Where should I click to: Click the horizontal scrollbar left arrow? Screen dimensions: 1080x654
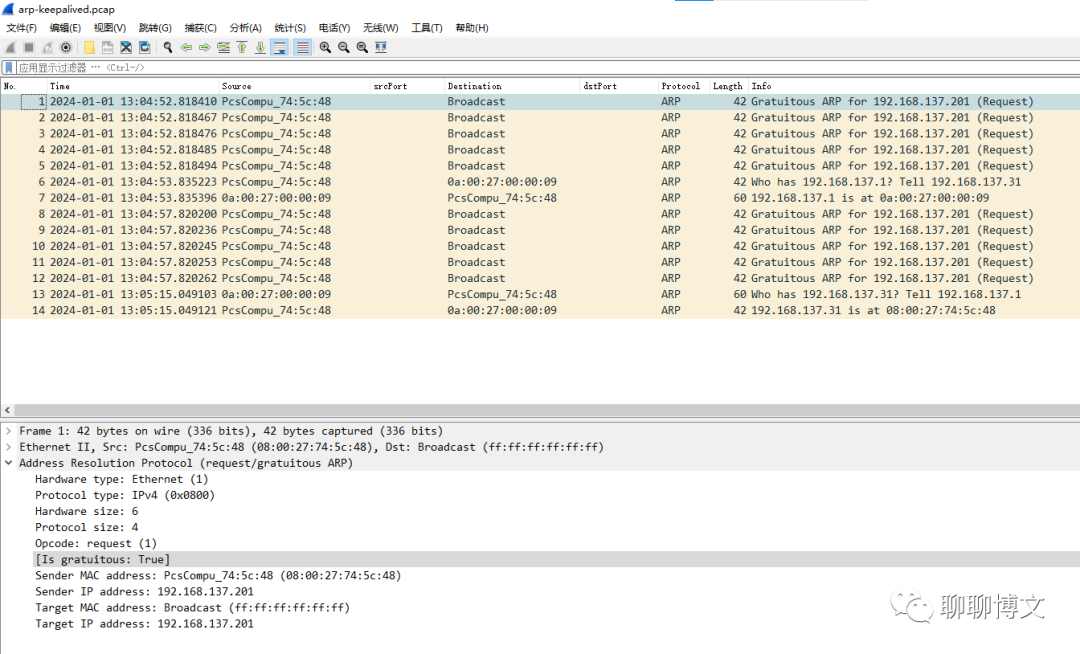coord(8,410)
